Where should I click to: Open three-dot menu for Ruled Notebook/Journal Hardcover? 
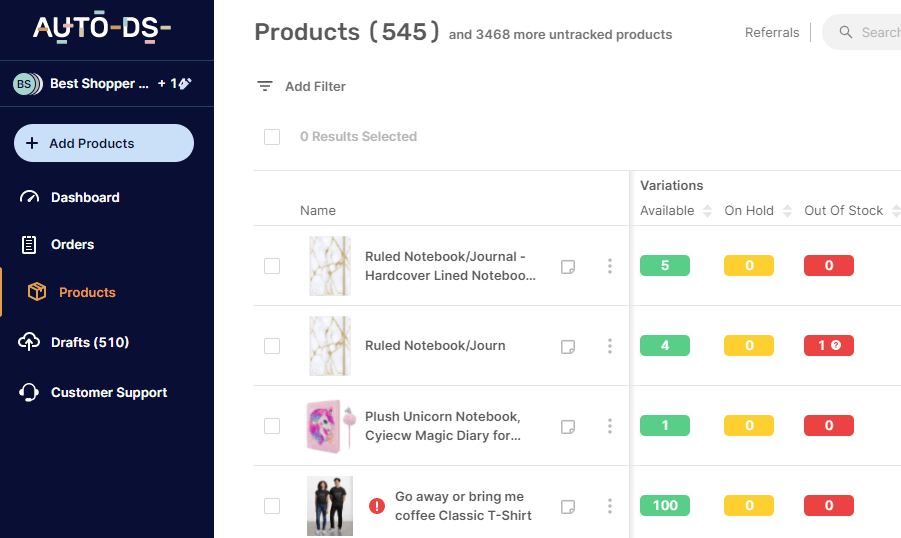(x=610, y=266)
